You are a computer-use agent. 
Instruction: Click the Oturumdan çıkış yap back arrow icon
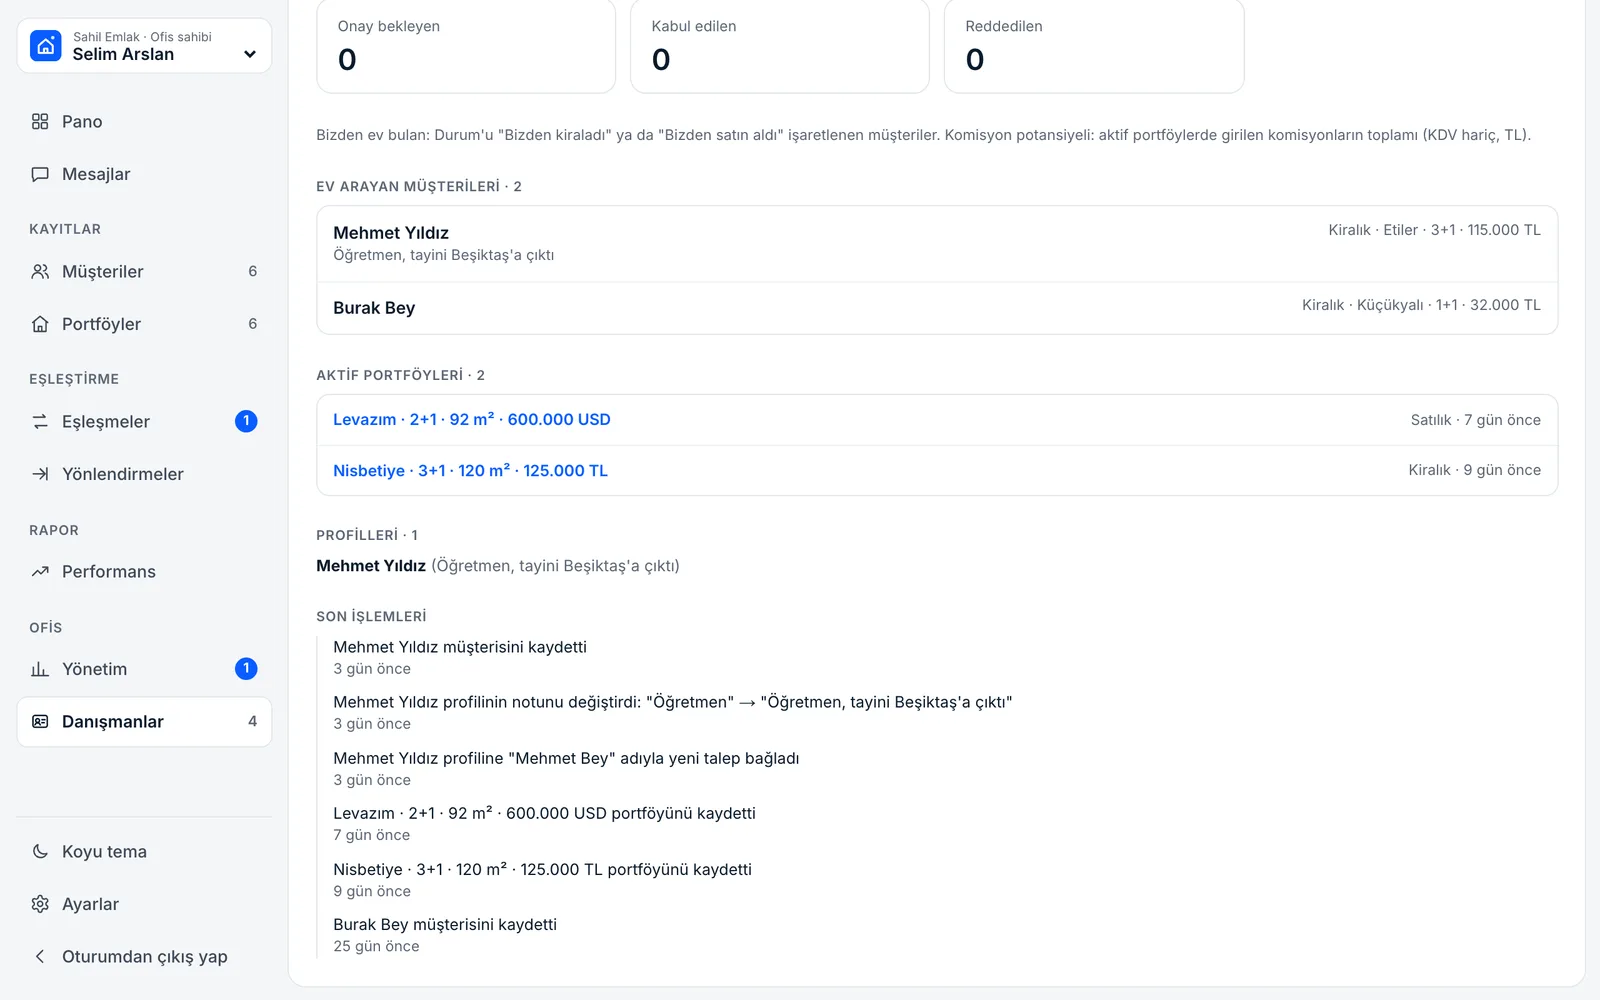[x=40, y=956]
